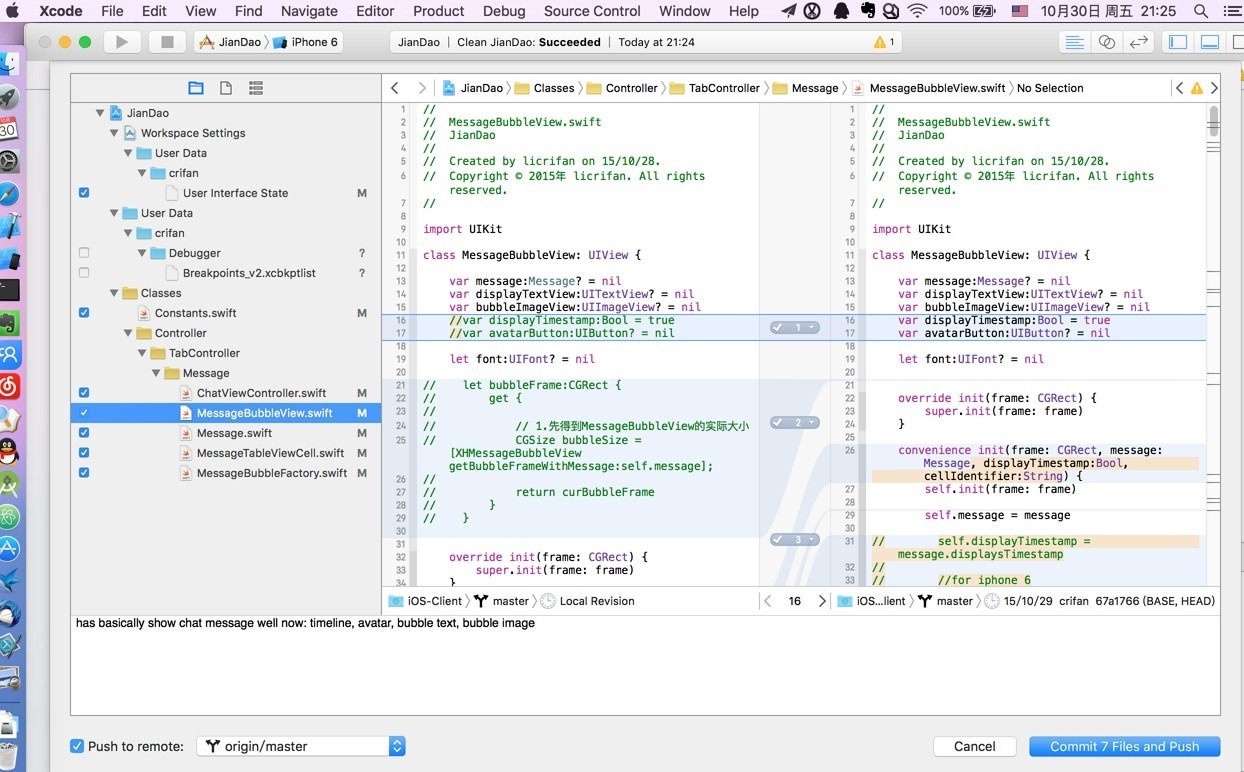Open the Assistant editor icon
Screen dimensions: 1244x772
(x=1106, y=42)
